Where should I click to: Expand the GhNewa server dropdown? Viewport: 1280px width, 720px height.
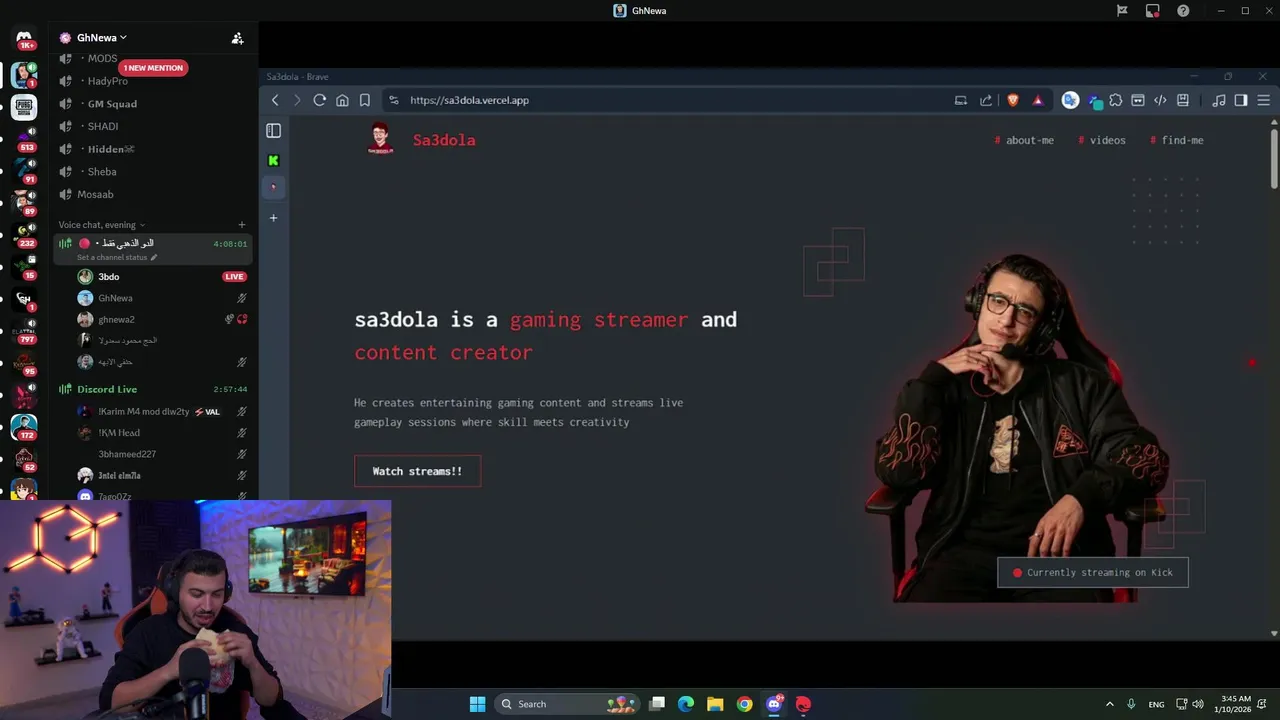click(102, 38)
